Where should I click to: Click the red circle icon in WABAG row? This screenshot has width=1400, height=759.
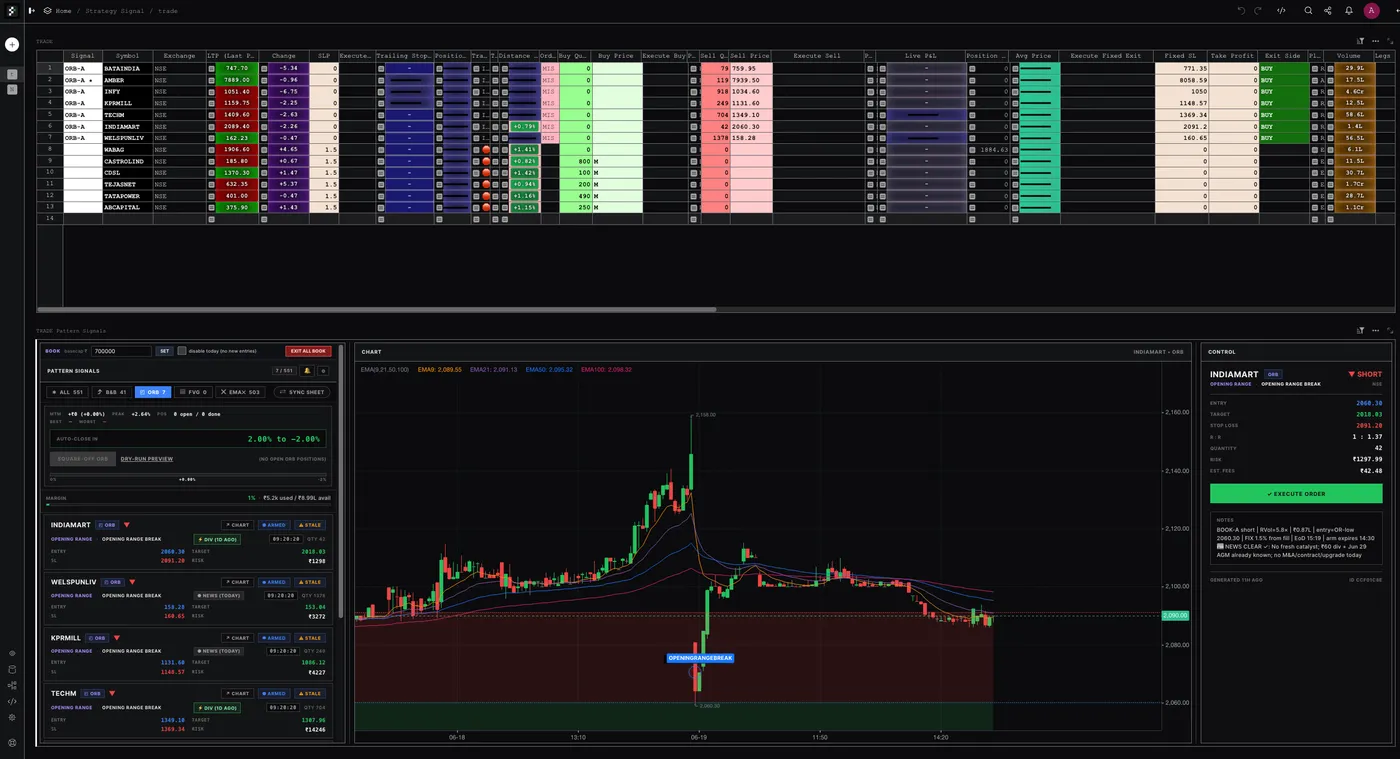(x=486, y=149)
